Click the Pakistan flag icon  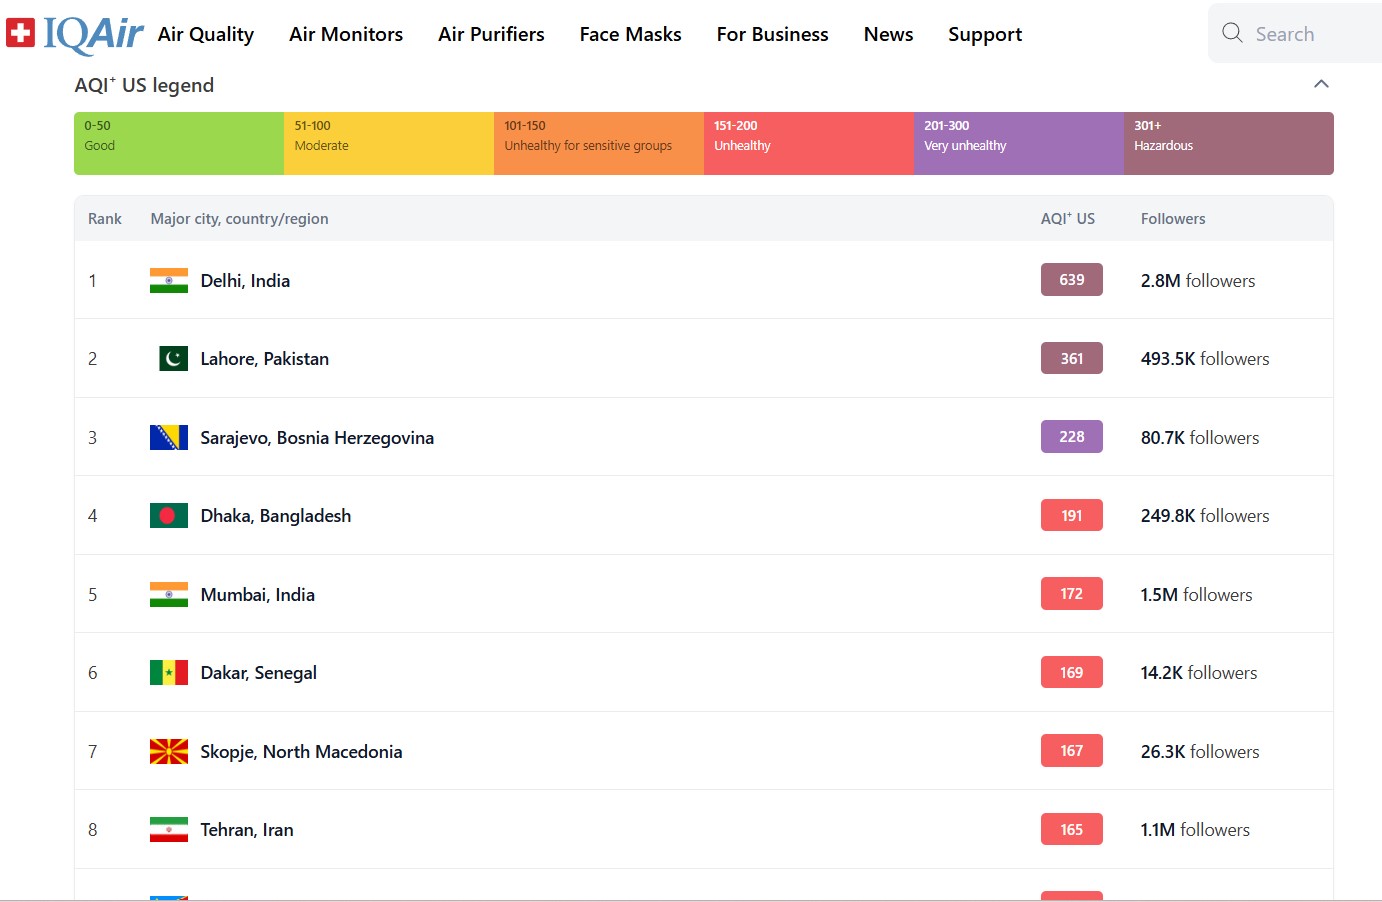point(173,359)
